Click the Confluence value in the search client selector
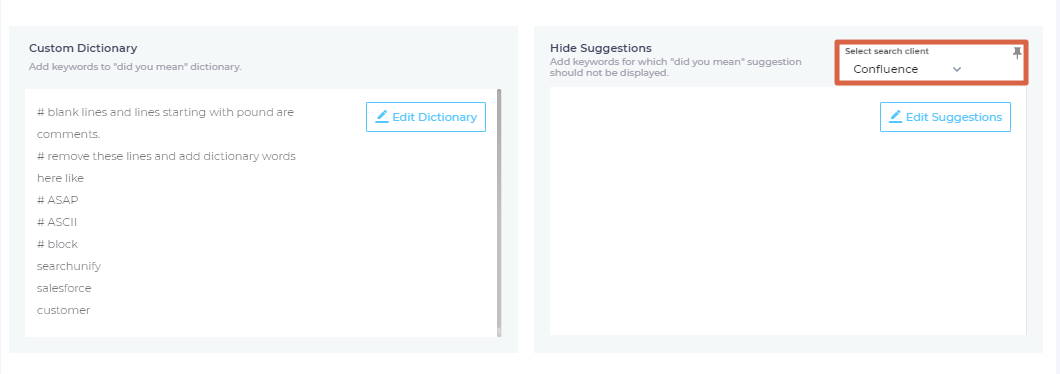Image resolution: width=1060 pixels, height=374 pixels. [x=886, y=69]
